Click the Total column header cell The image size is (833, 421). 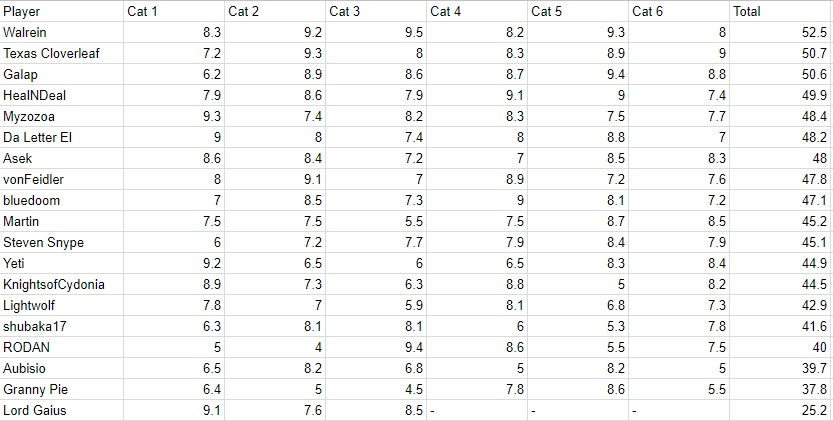tap(780, 12)
